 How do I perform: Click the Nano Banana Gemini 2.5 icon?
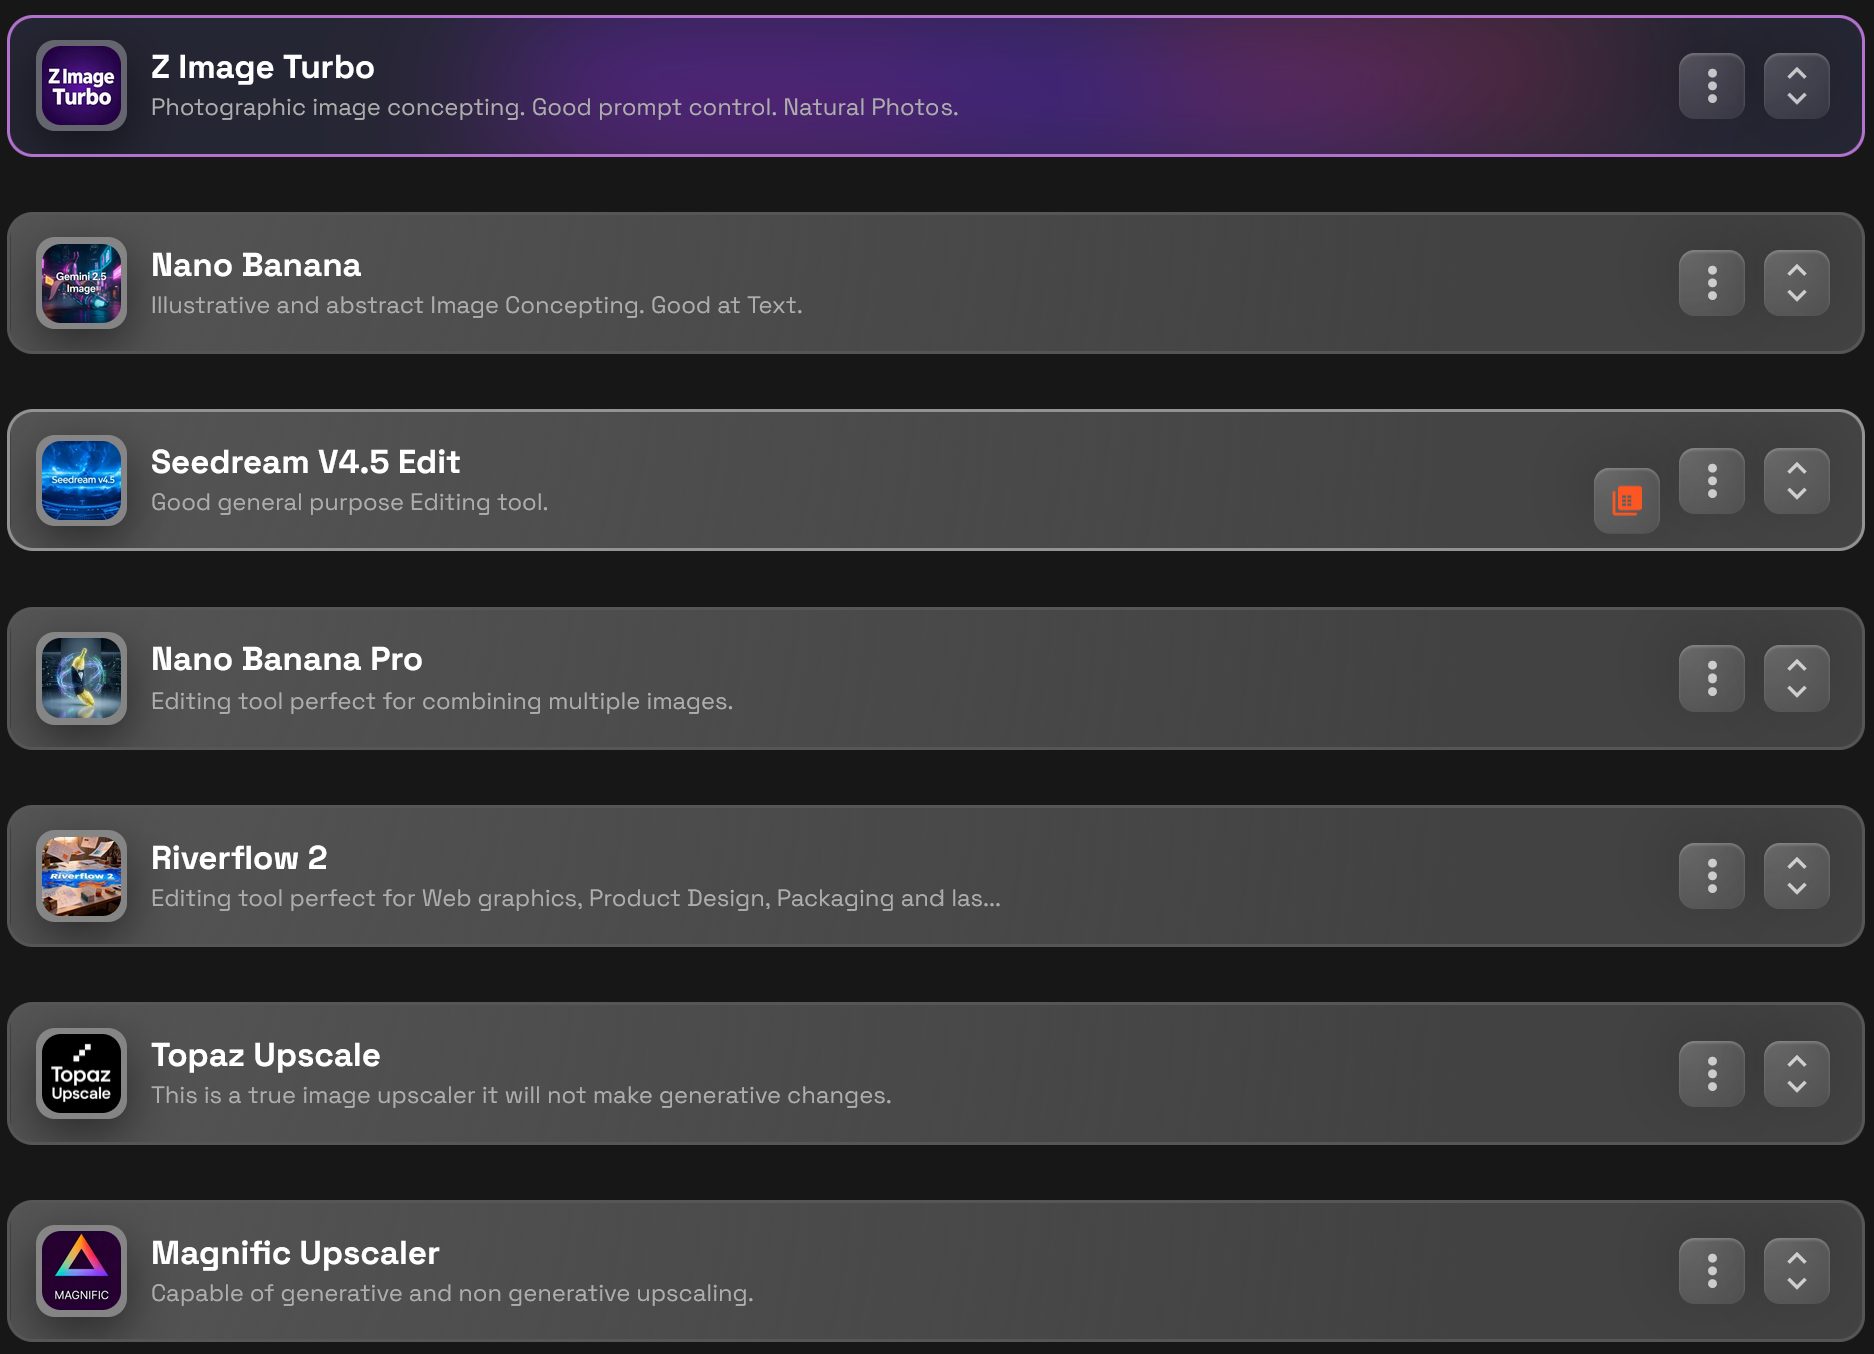tap(81, 283)
